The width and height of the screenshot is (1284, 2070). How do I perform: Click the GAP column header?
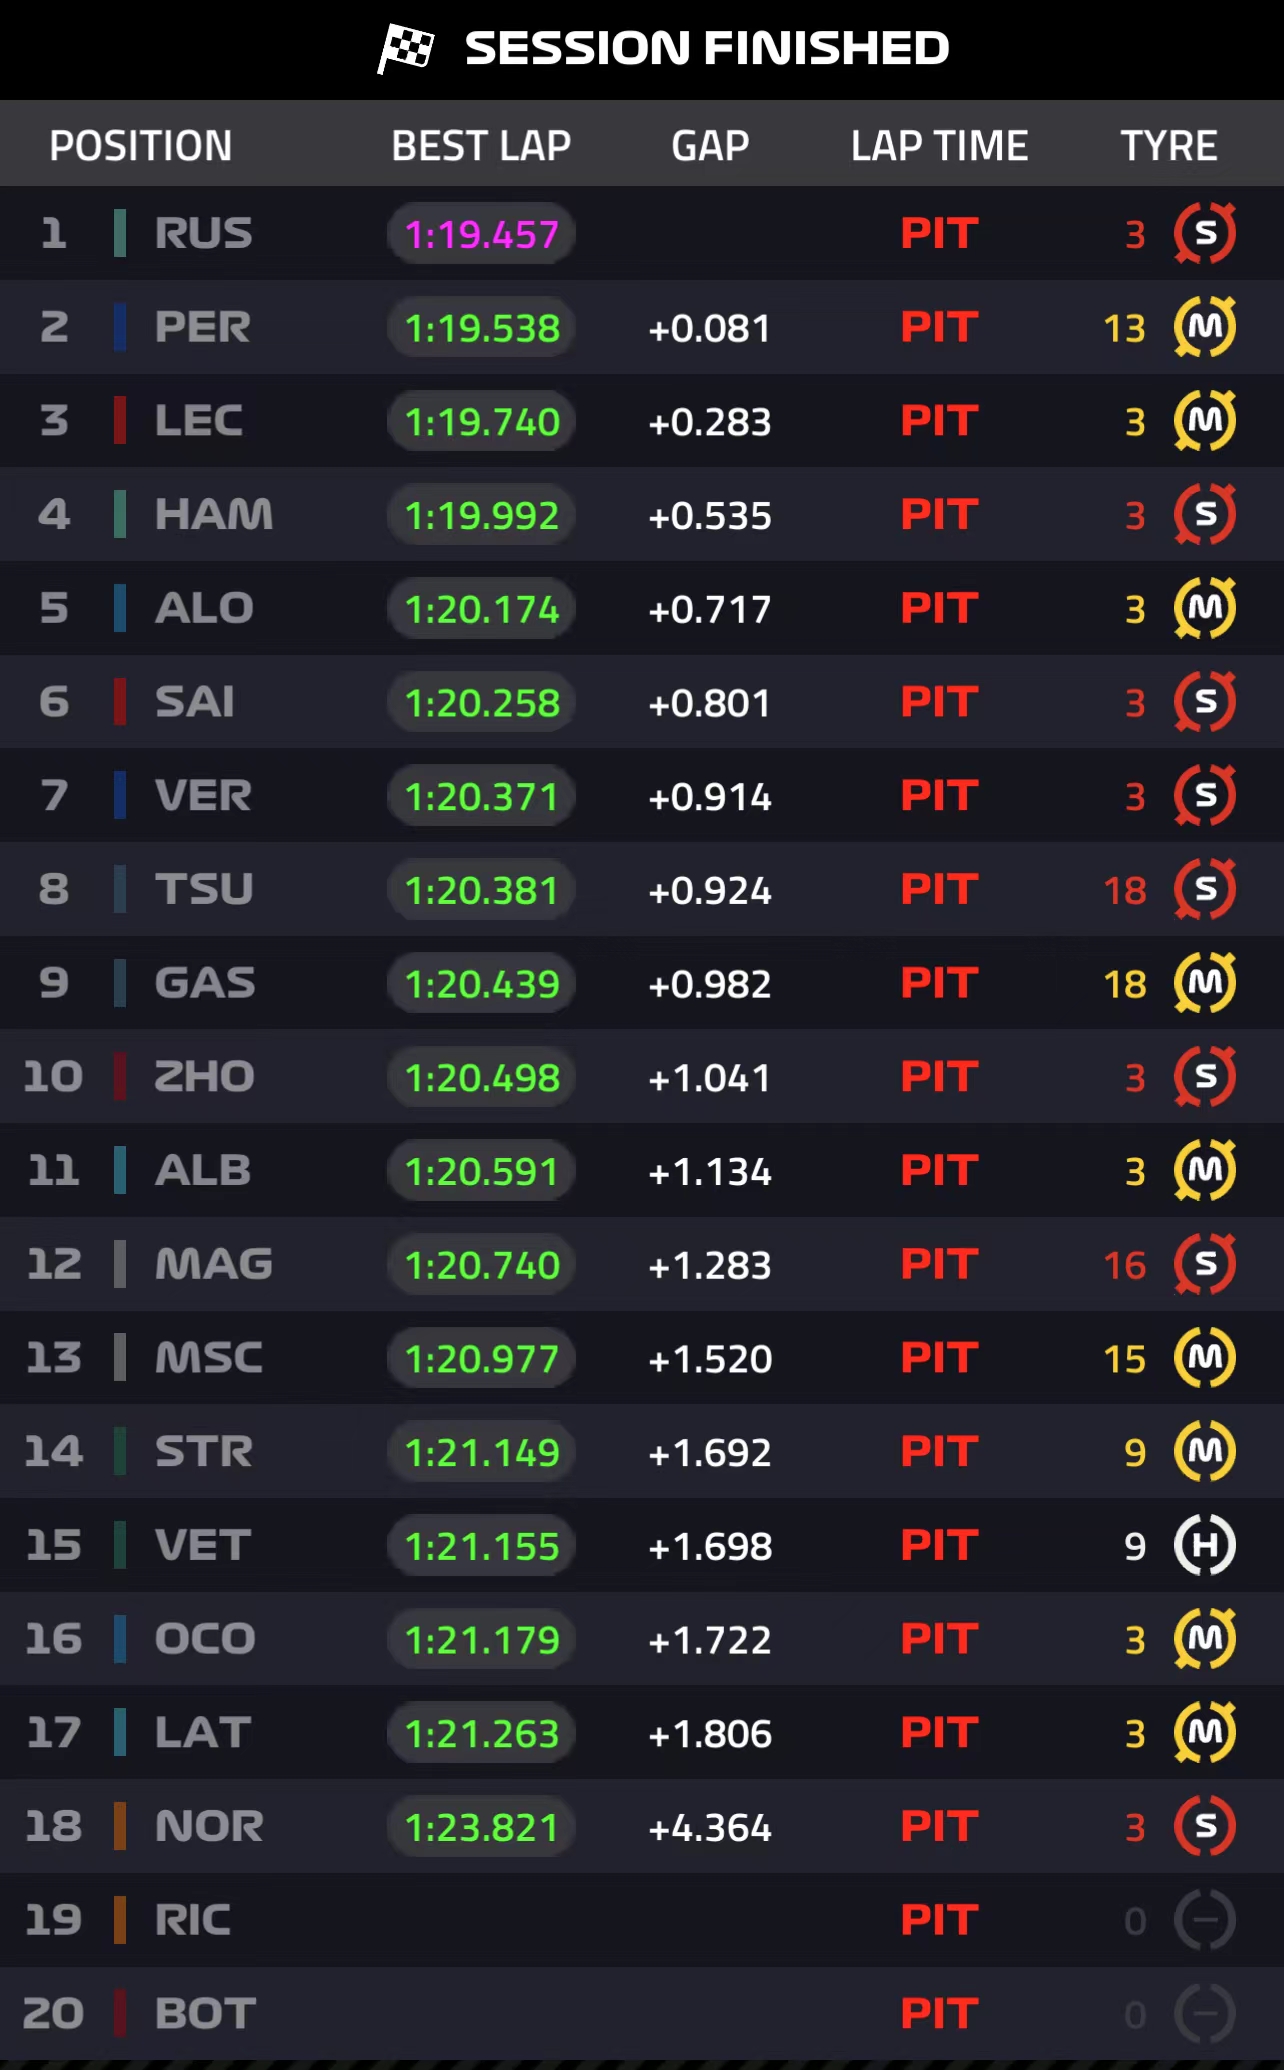coord(710,146)
